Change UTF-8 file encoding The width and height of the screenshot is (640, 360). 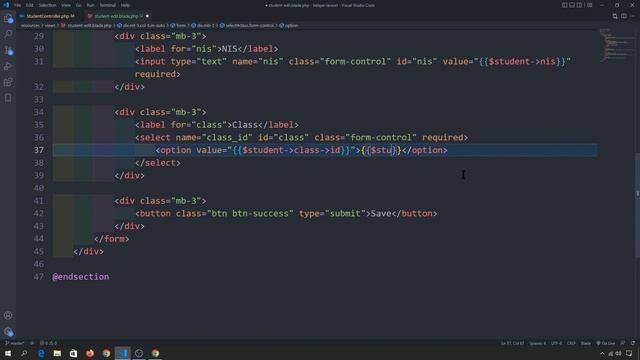pyautogui.click(x=556, y=343)
